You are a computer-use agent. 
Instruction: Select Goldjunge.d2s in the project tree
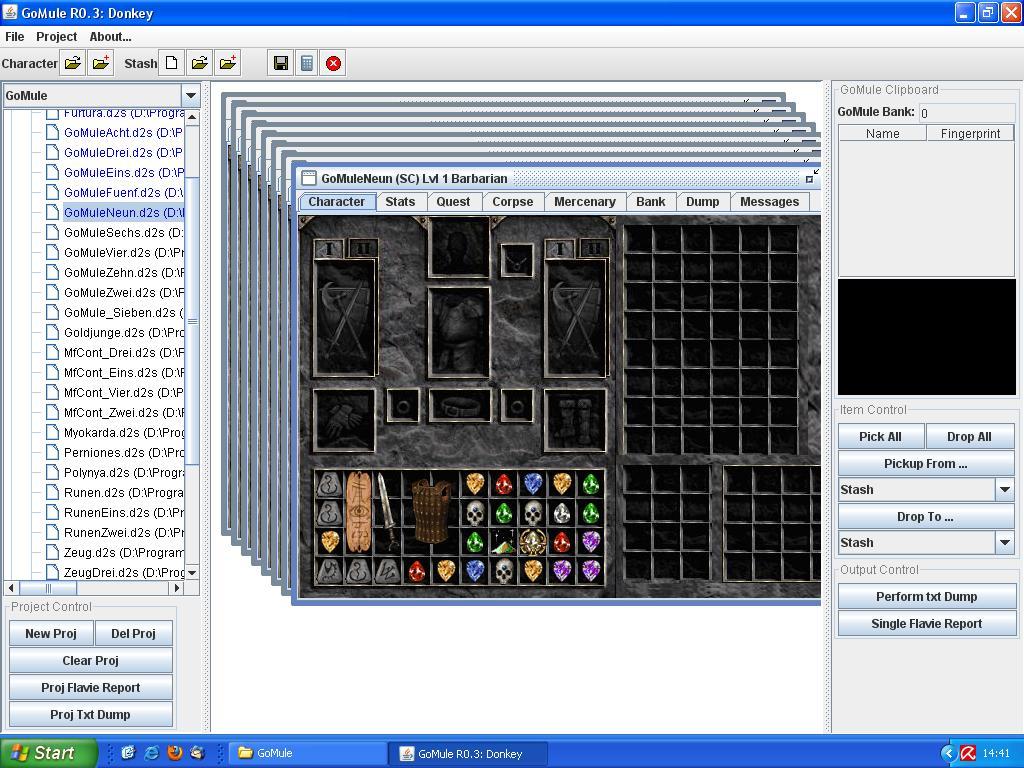point(123,332)
